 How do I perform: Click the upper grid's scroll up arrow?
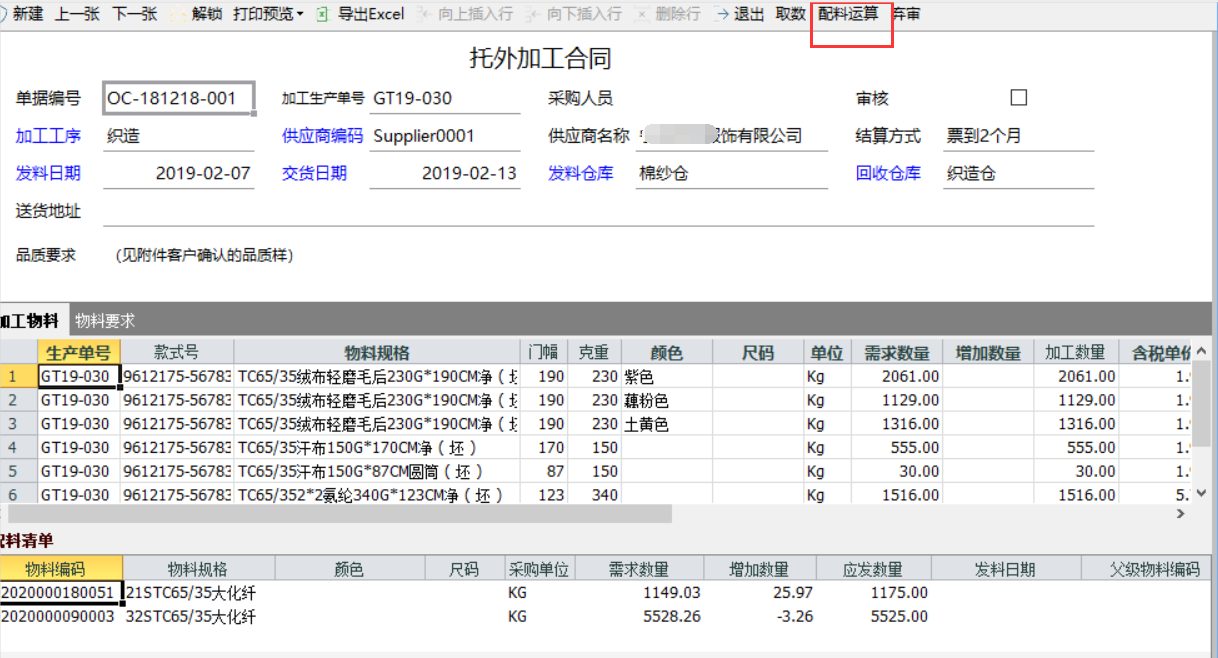1204,351
